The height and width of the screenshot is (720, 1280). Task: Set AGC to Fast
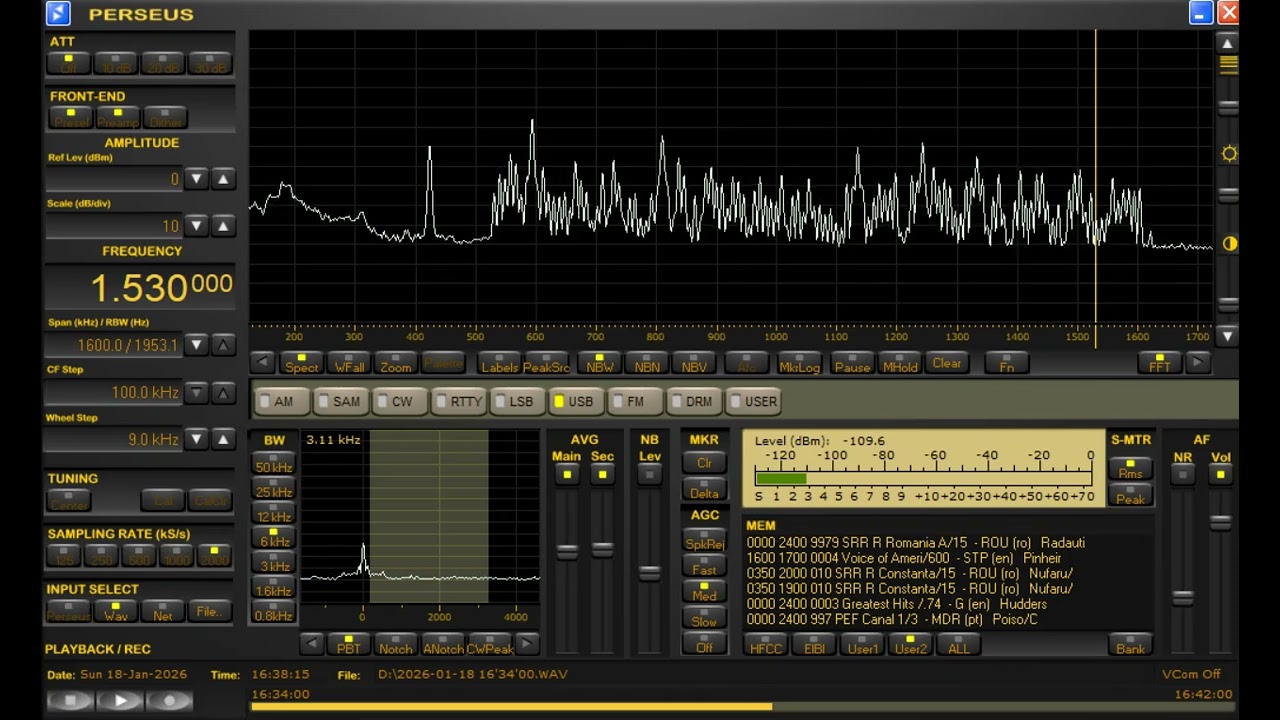click(704, 566)
